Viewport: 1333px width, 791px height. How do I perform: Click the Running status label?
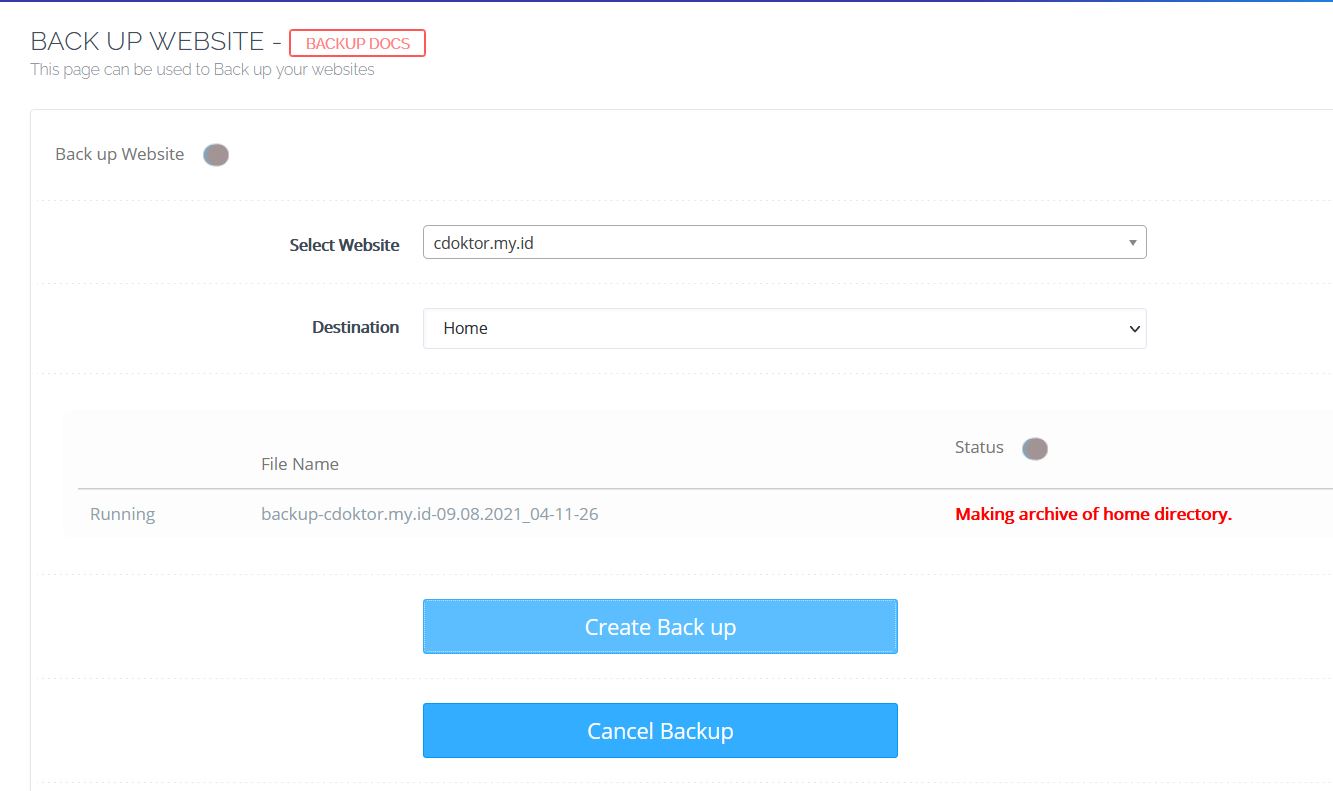122,513
